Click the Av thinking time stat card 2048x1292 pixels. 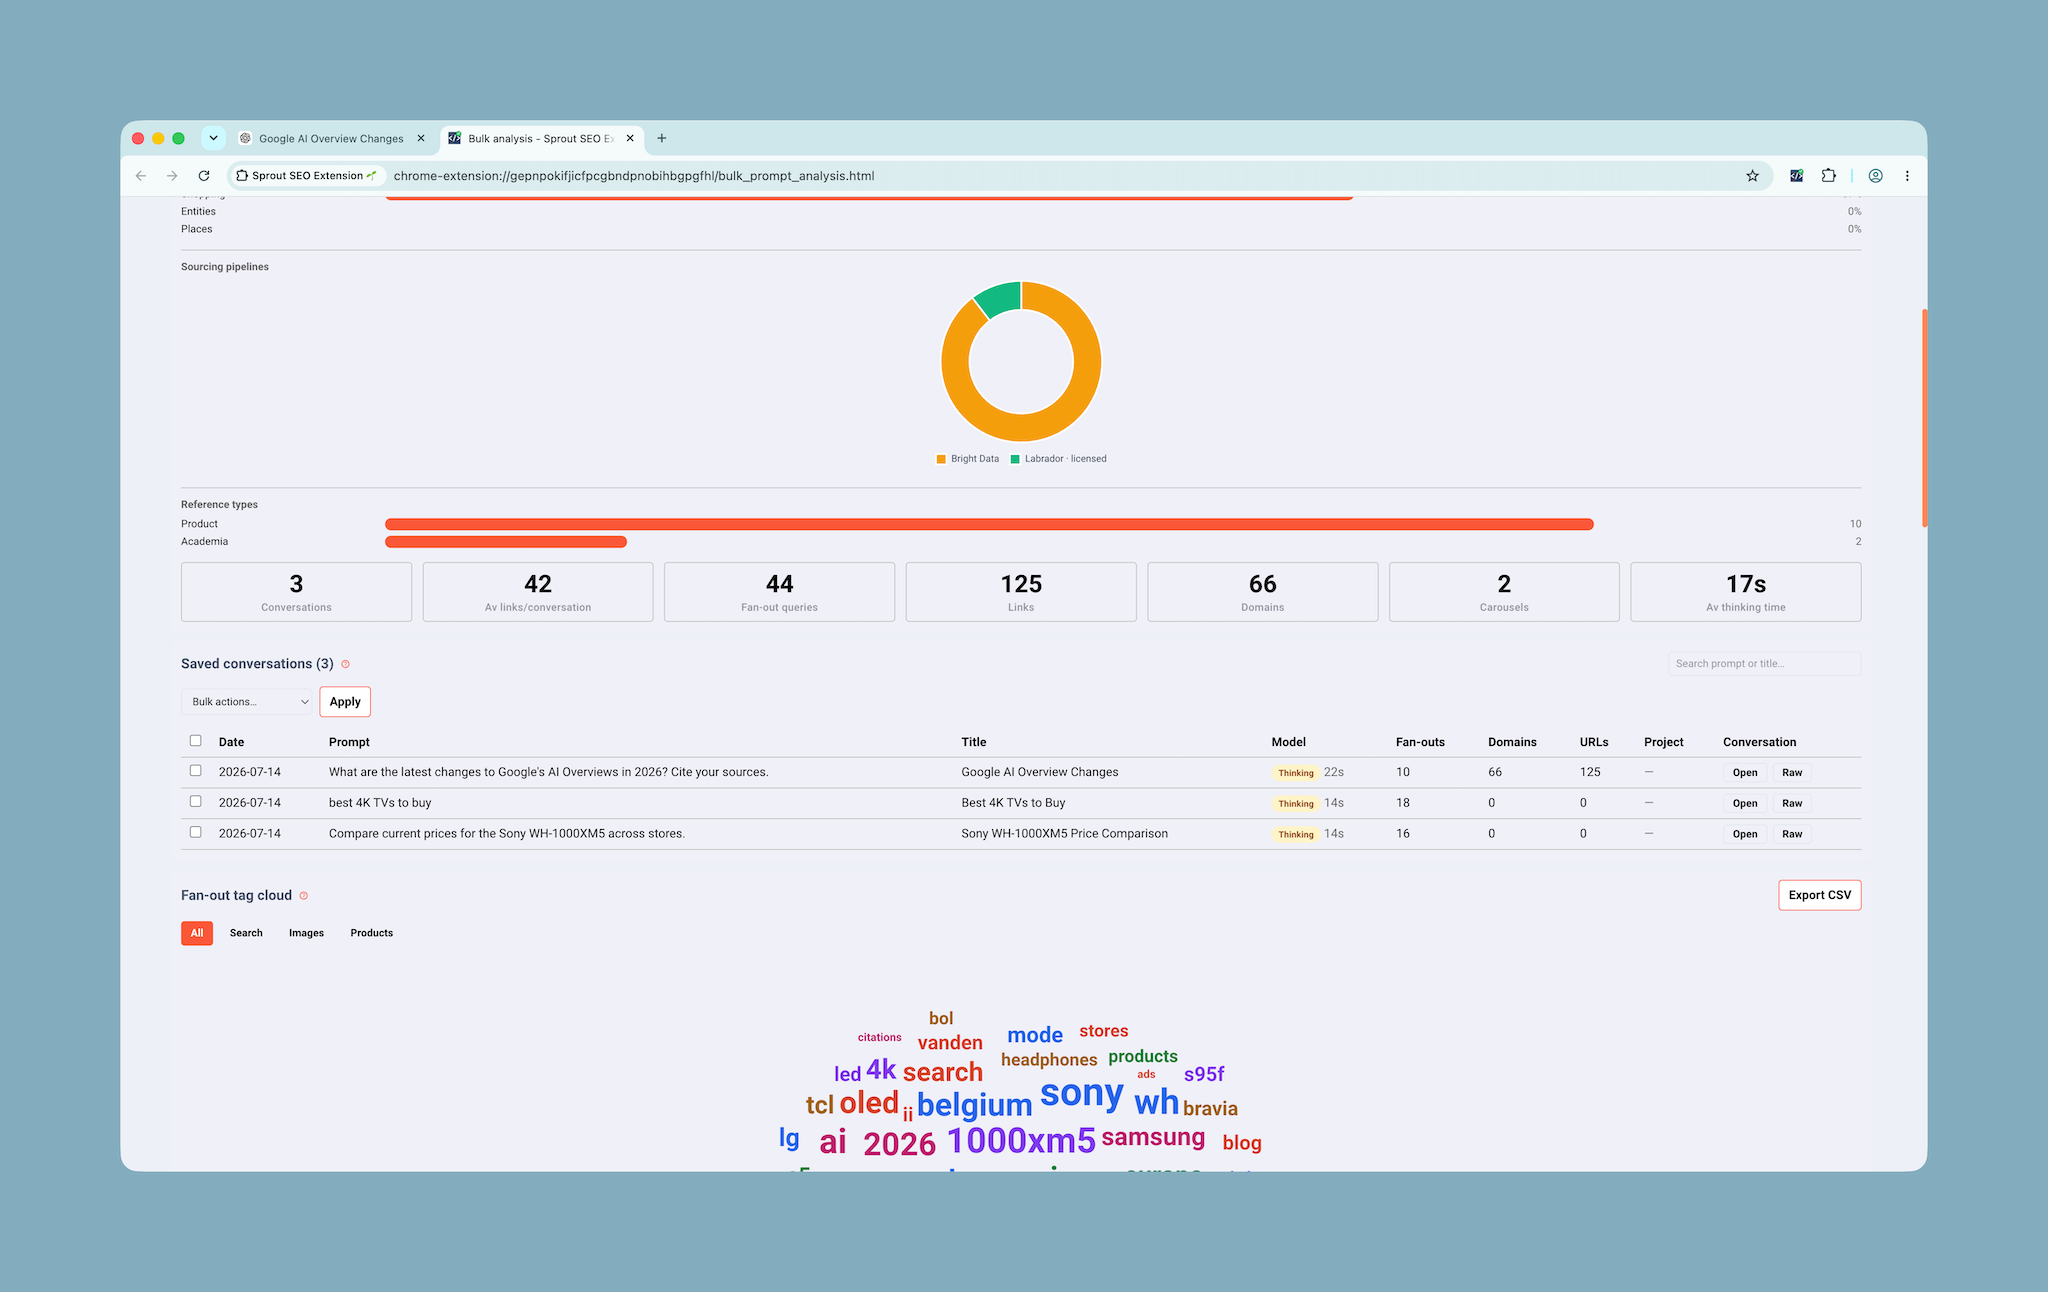[1746, 592]
